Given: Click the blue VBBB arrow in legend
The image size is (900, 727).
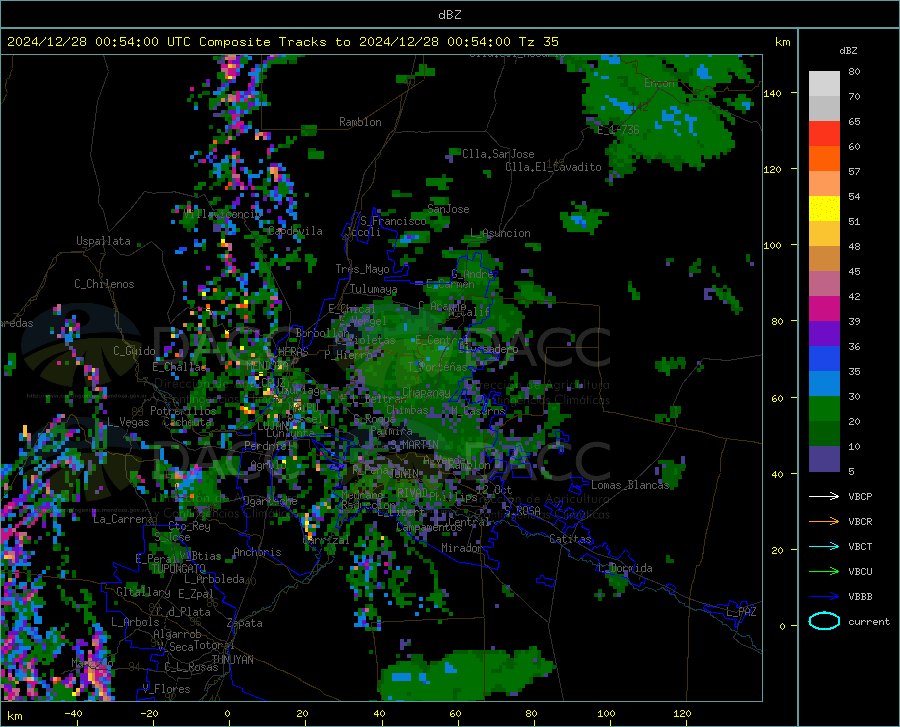Looking at the screenshot, I should 824,597.
